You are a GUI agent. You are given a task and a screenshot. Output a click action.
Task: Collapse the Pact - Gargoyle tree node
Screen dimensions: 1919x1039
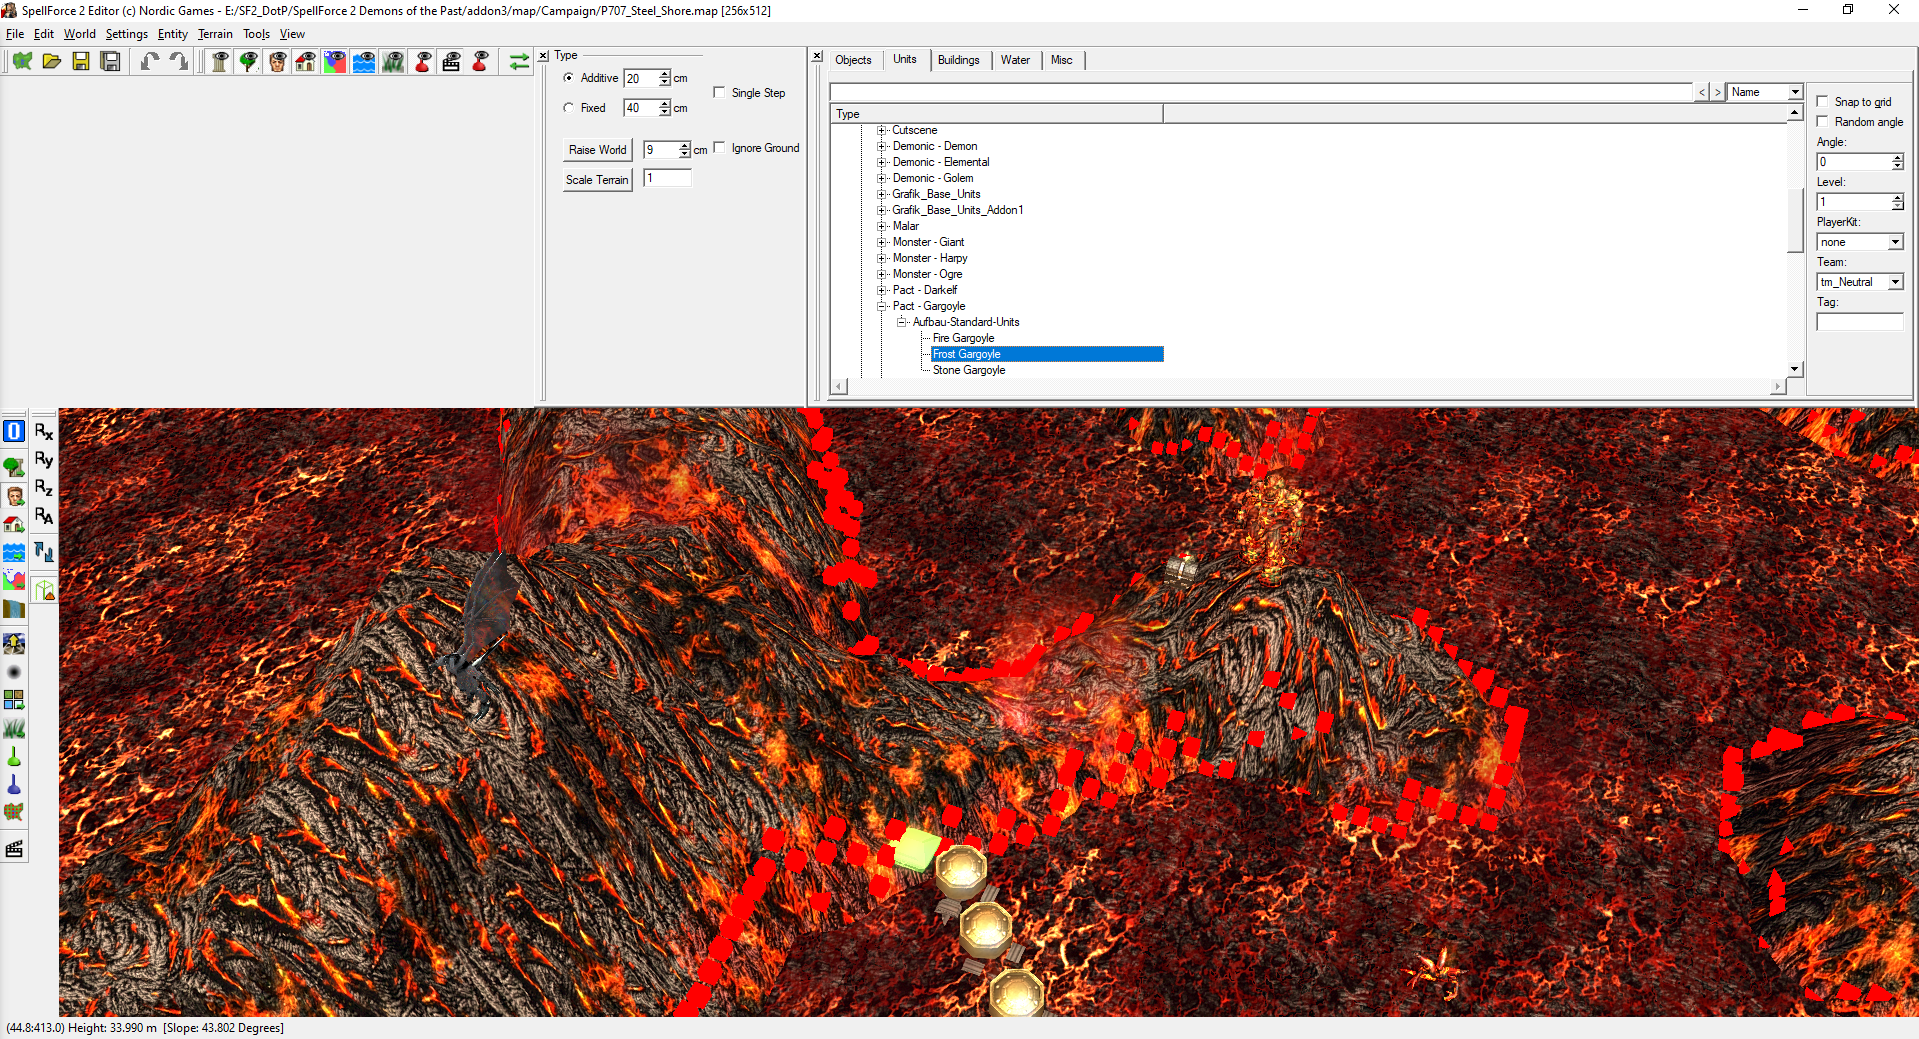882,306
